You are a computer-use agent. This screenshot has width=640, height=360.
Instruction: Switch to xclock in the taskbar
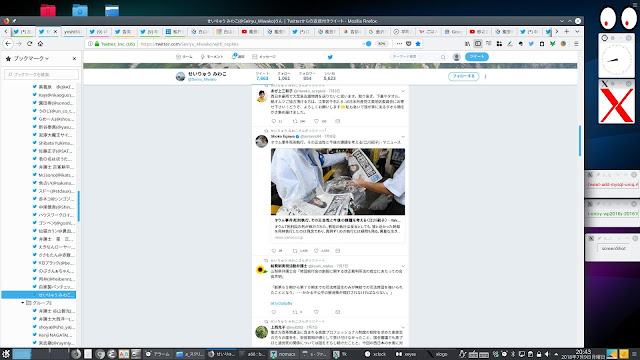pyautogui.click(x=376, y=354)
